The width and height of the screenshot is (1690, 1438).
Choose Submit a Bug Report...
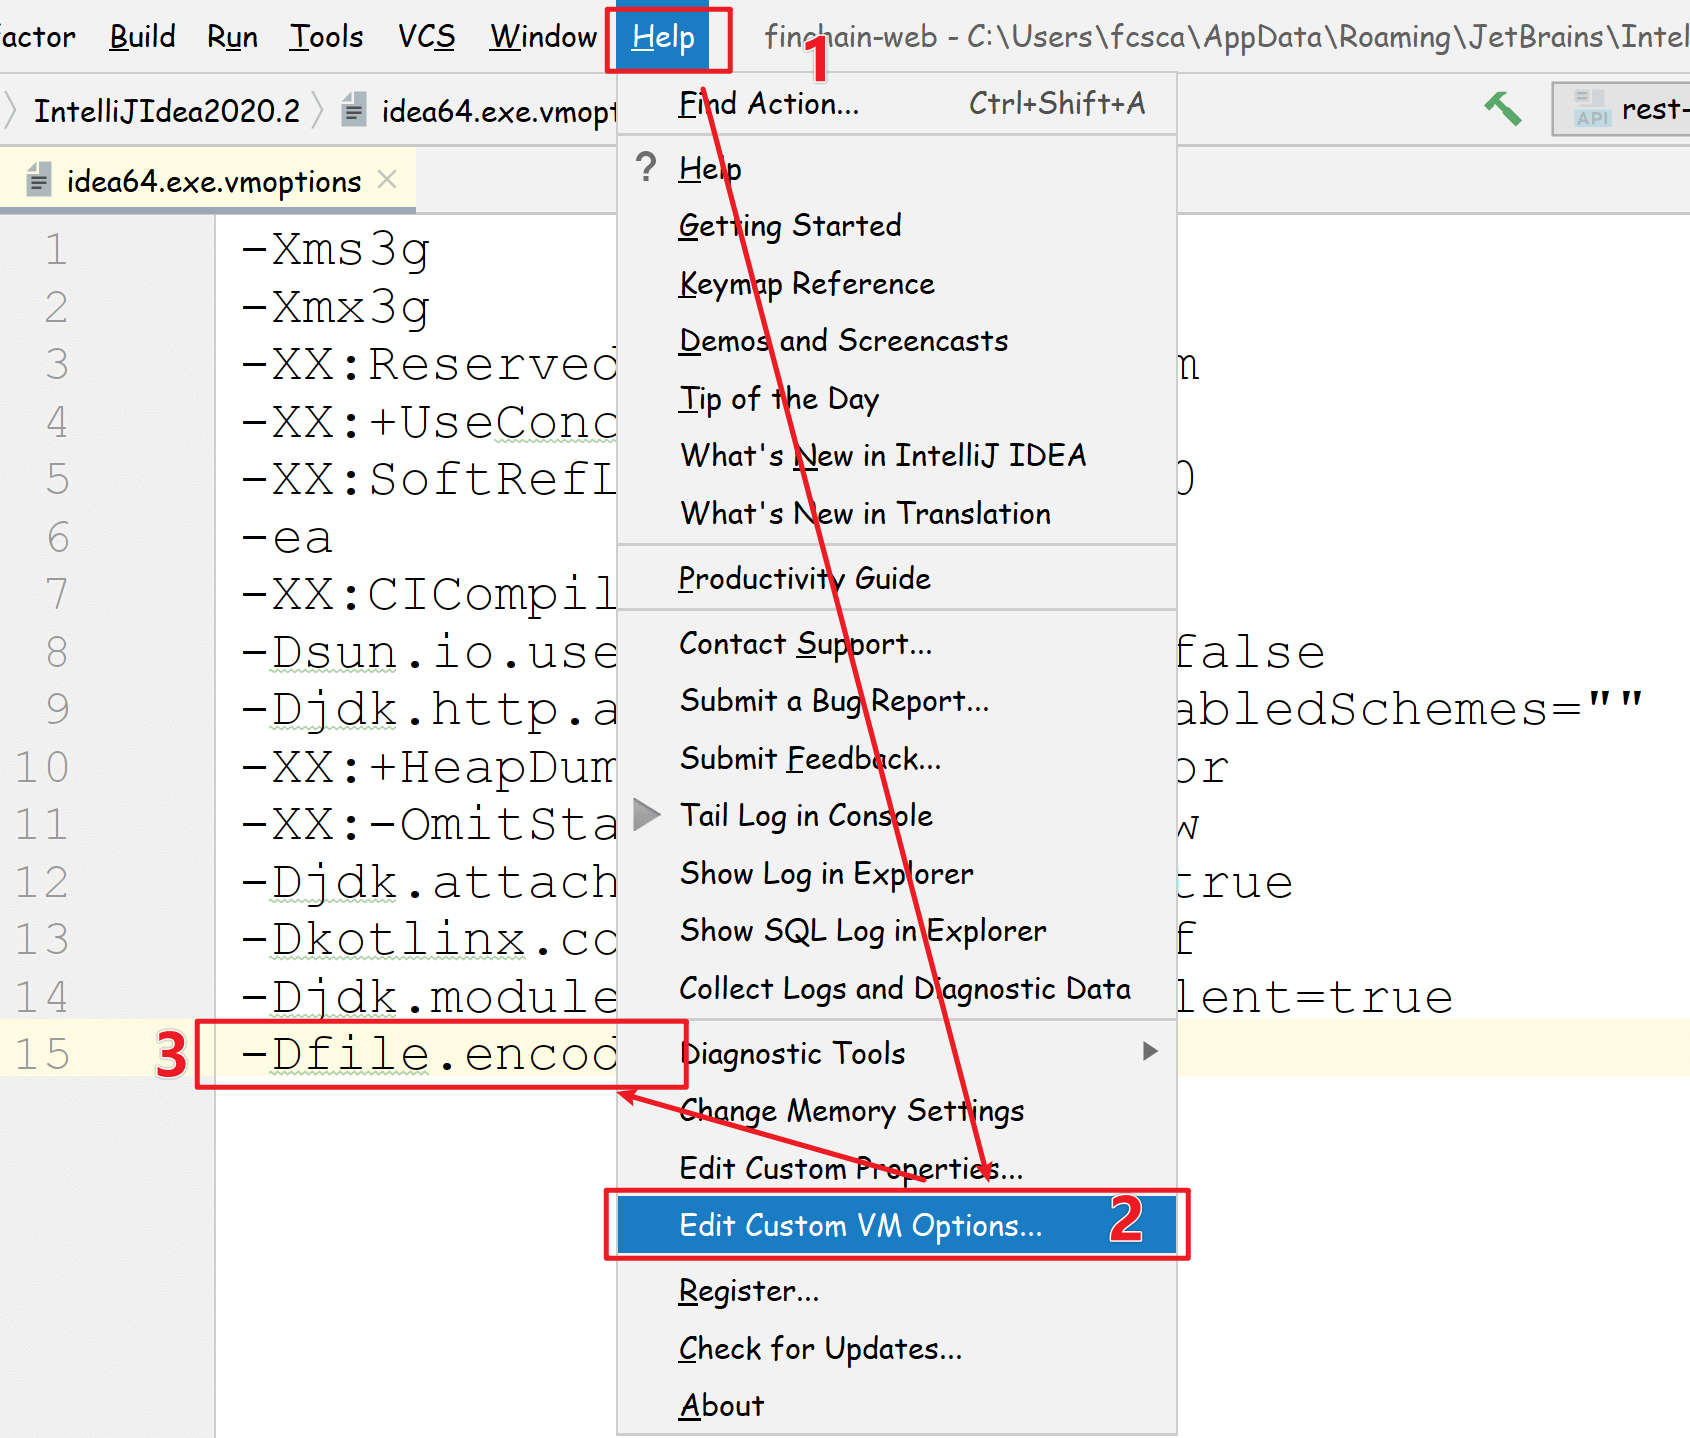[897, 701]
